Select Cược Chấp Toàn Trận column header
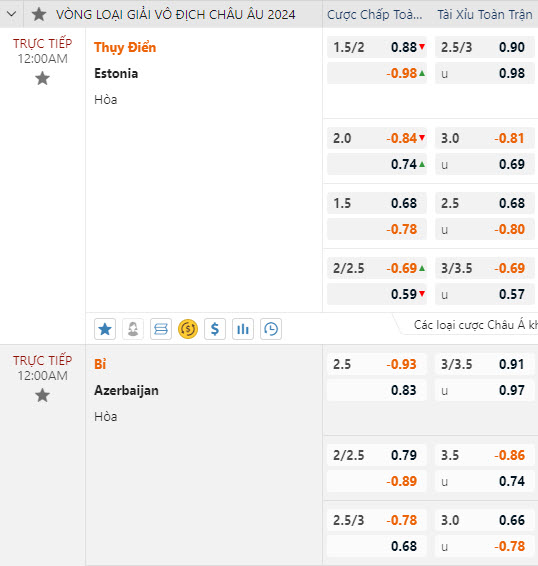This screenshot has height=566, width=538. point(375,14)
